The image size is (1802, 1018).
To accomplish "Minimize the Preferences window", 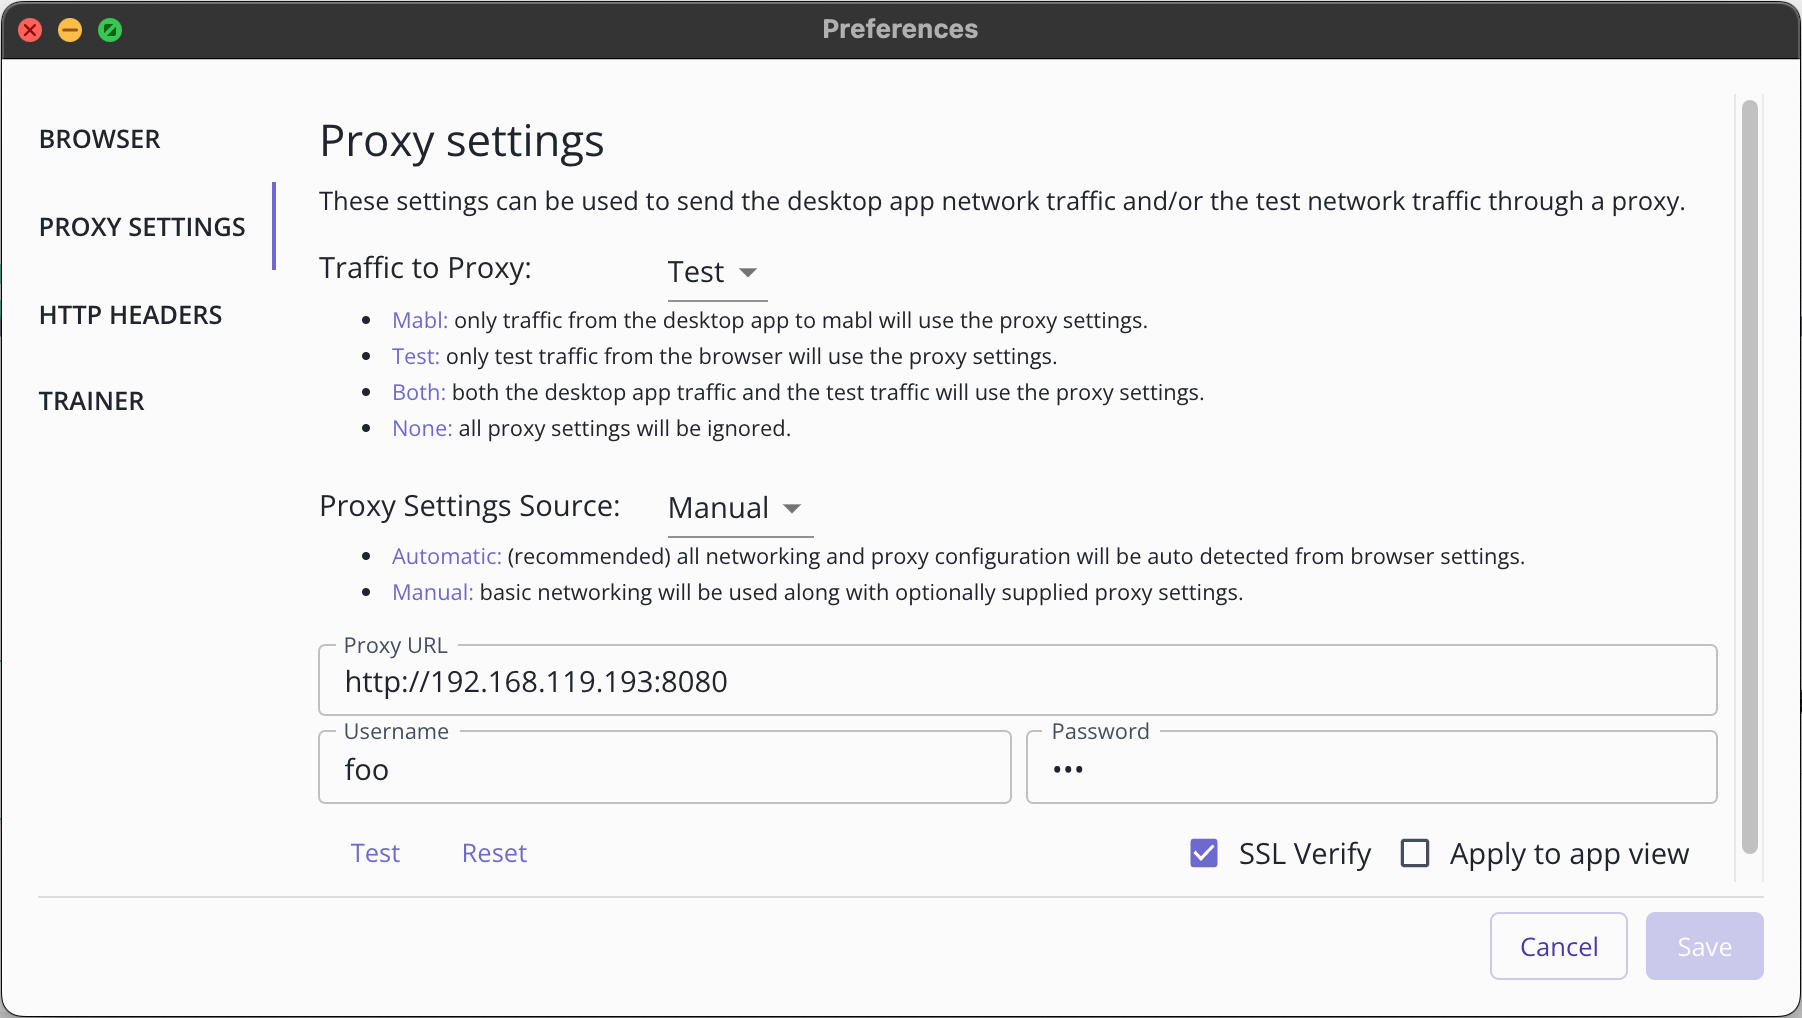I will (x=70, y=30).
